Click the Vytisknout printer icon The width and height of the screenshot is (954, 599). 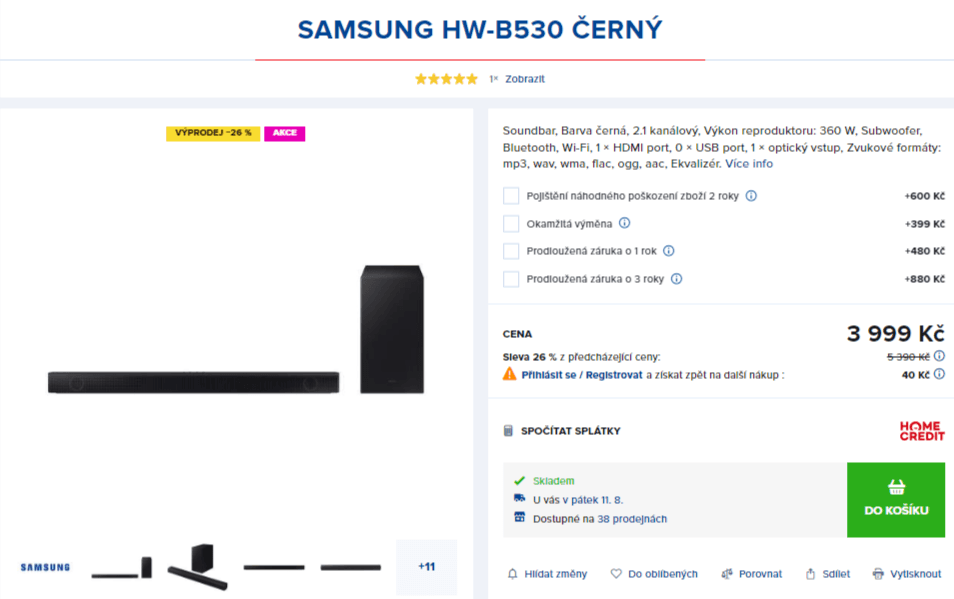[x=878, y=573]
